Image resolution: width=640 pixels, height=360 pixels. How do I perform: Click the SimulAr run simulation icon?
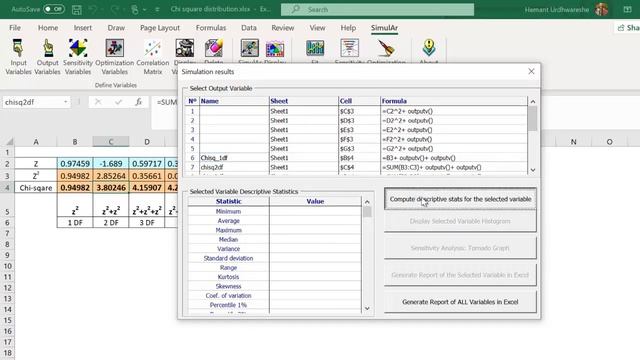pos(249,48)
